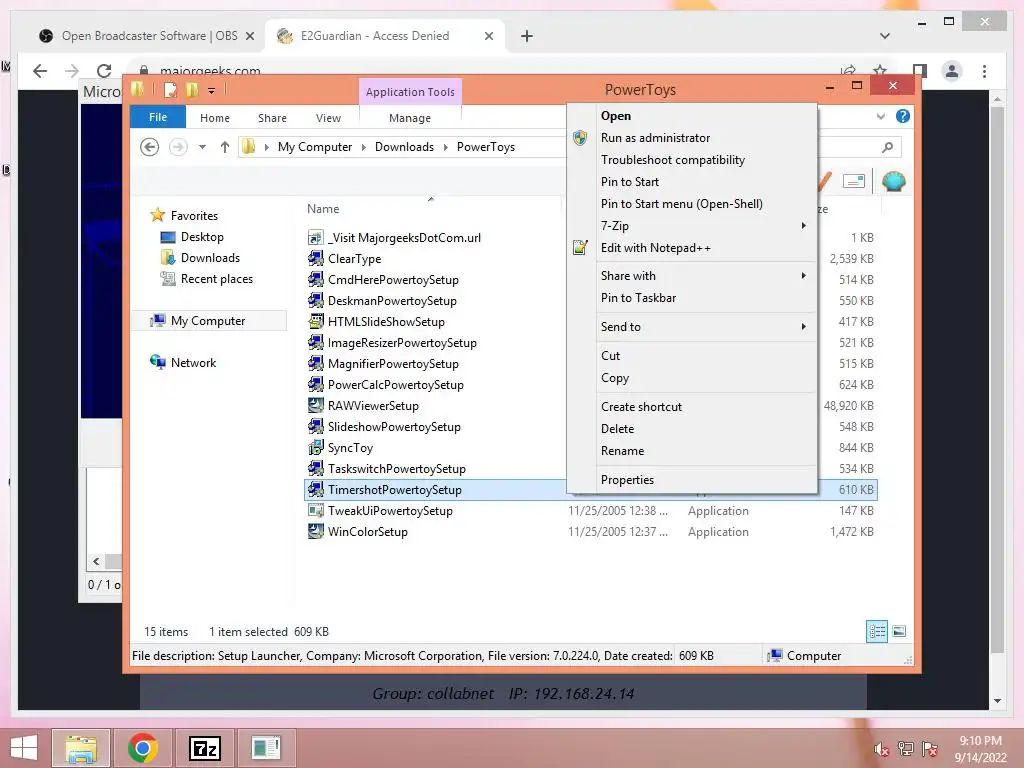
Task: Choose Create shortcut
Action: coord(692,407)
